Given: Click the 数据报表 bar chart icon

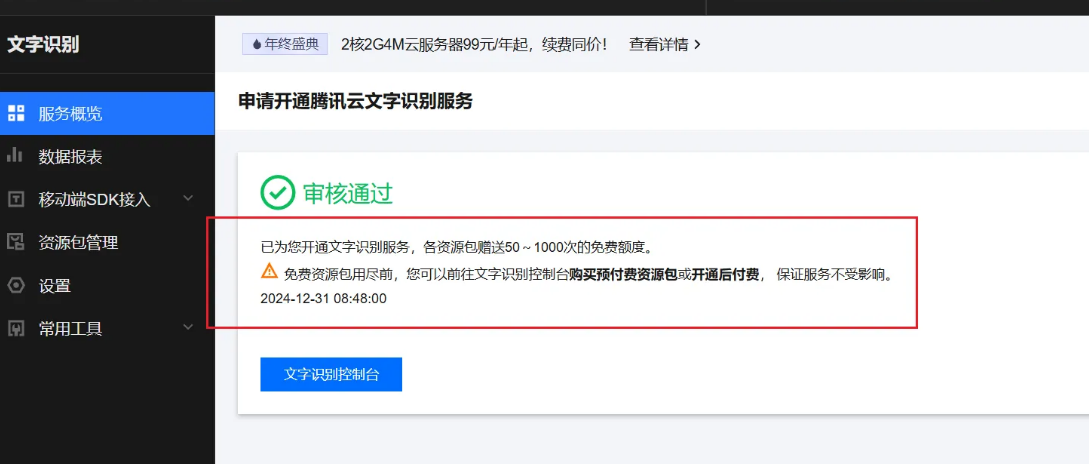Looking at the screenshot, I should (15, 156).
